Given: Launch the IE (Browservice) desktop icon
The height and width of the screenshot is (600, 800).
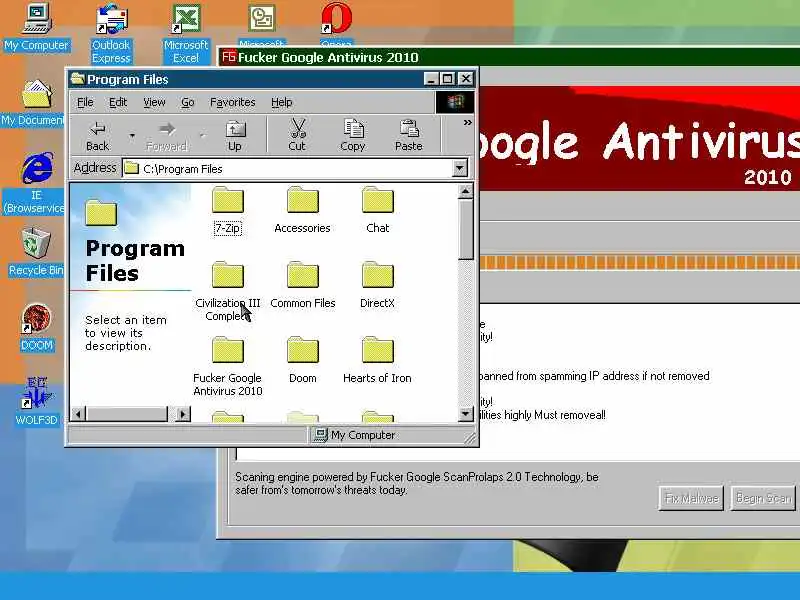Looking at the screenshot, I should coord(35,183).
